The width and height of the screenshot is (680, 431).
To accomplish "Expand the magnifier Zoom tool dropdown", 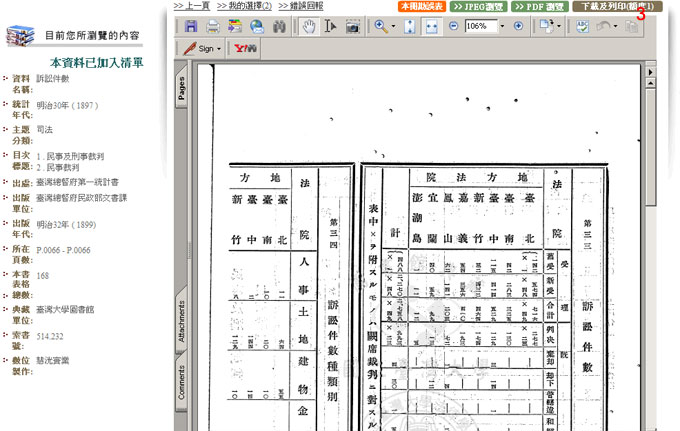I will coord(393,26).
